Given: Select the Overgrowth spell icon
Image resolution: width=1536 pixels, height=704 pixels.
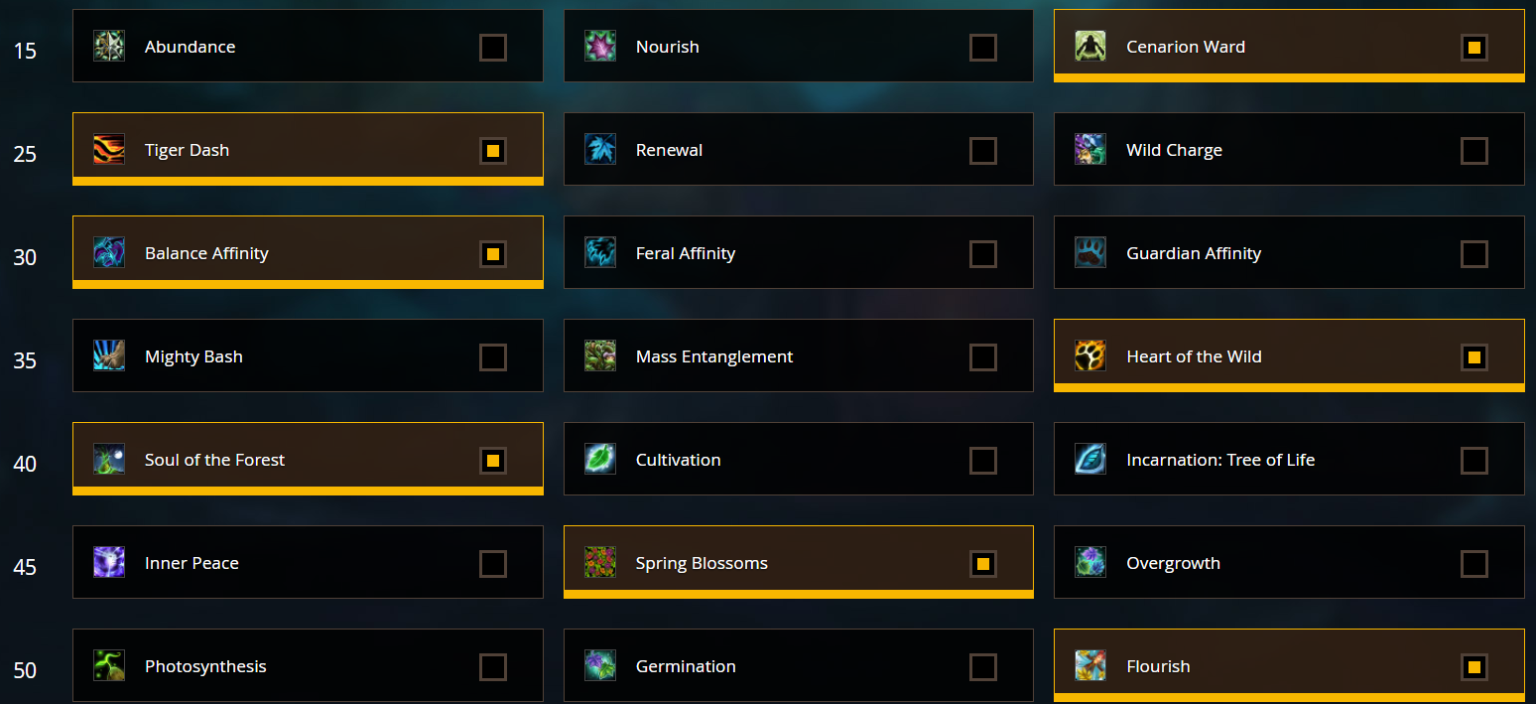Looking at the screenshot, I should [x=1090, y=563].
